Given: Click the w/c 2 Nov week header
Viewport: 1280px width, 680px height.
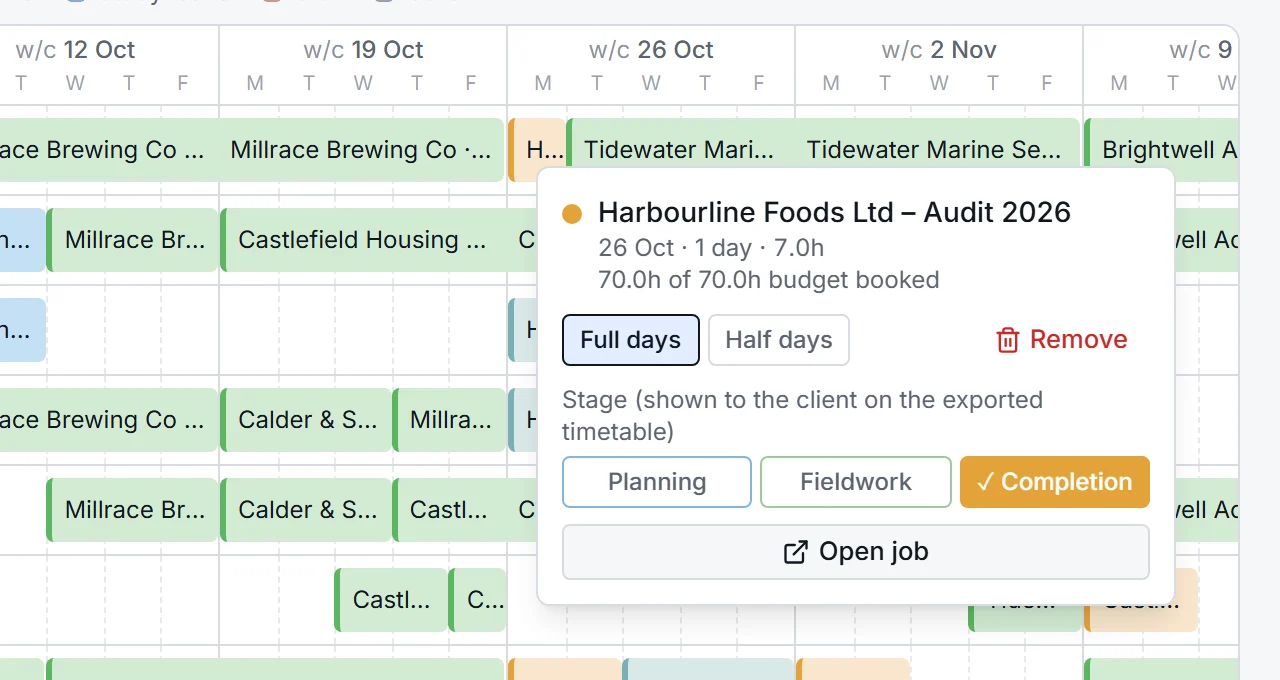Looking at the screenshot, I should (x=939, y=50).
